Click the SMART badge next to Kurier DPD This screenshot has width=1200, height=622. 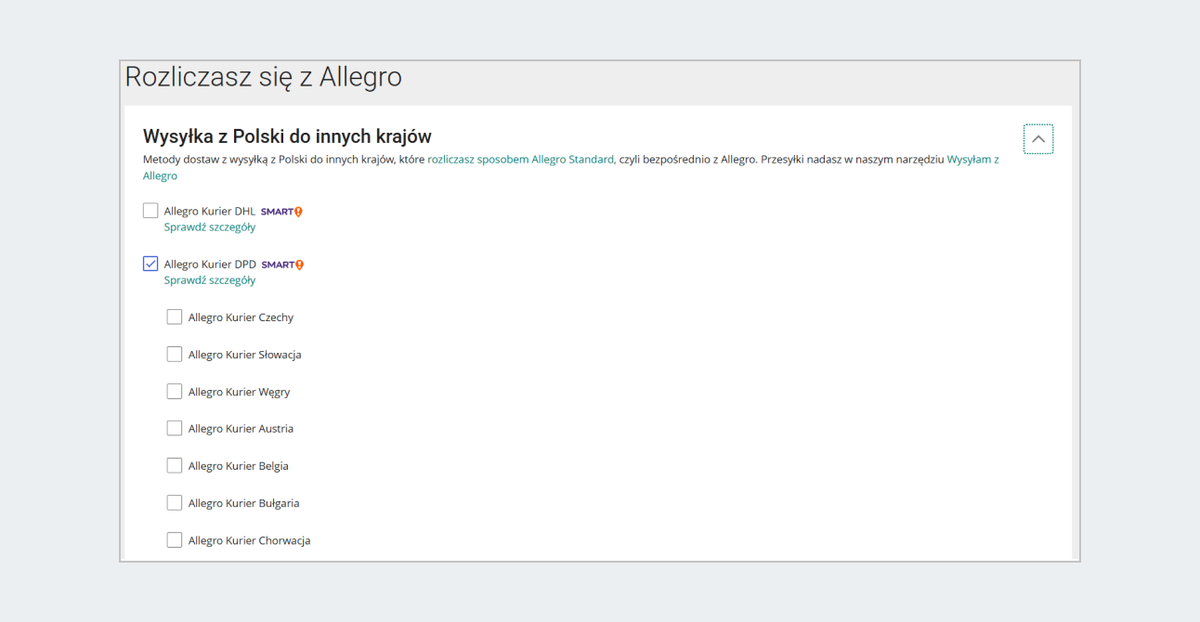(x=283, y=265)
